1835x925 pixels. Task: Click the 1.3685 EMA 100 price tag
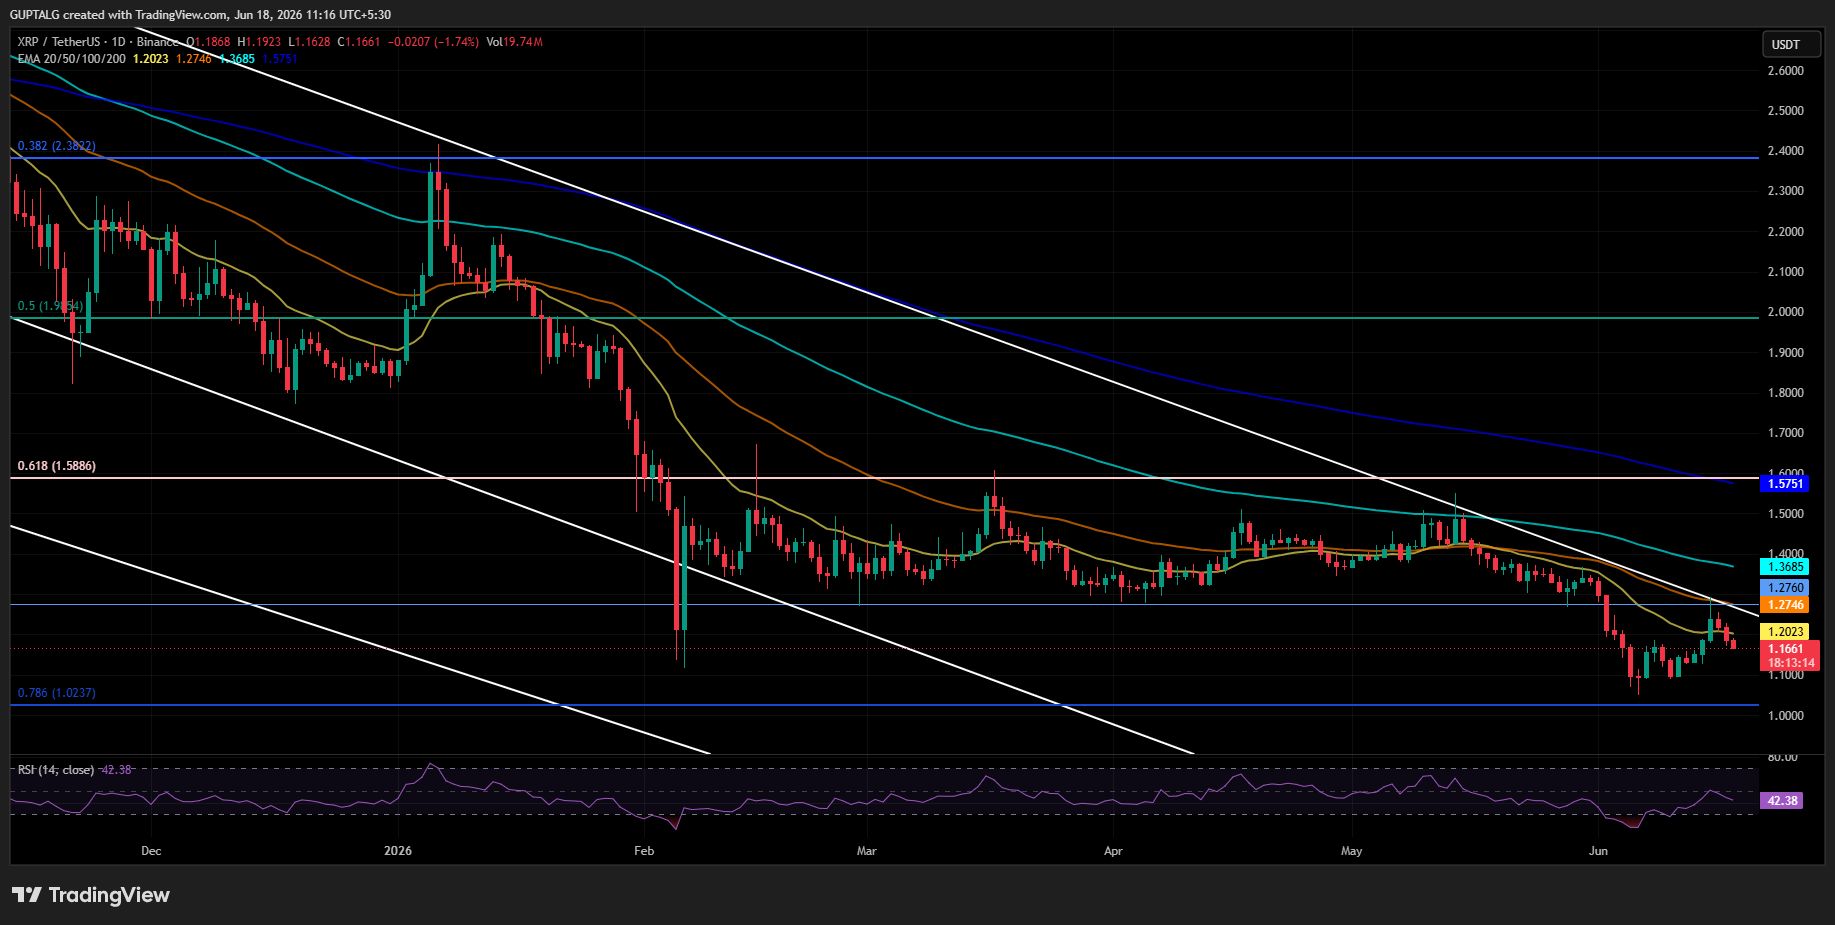pyautogui.click(x=1785, y=567)
